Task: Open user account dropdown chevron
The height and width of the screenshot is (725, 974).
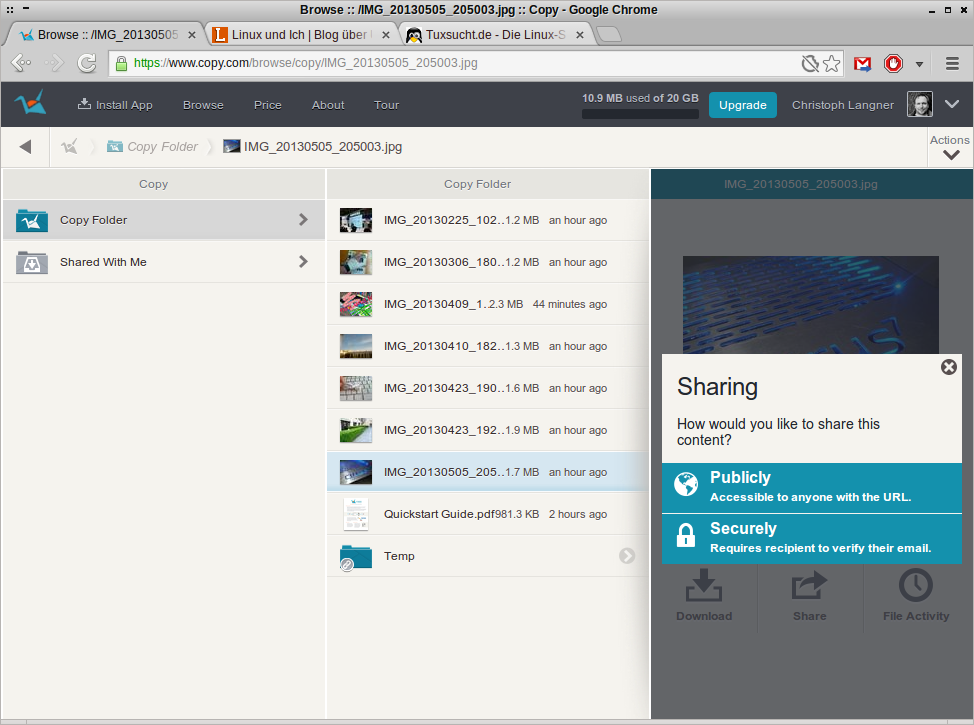Action: 952,104
